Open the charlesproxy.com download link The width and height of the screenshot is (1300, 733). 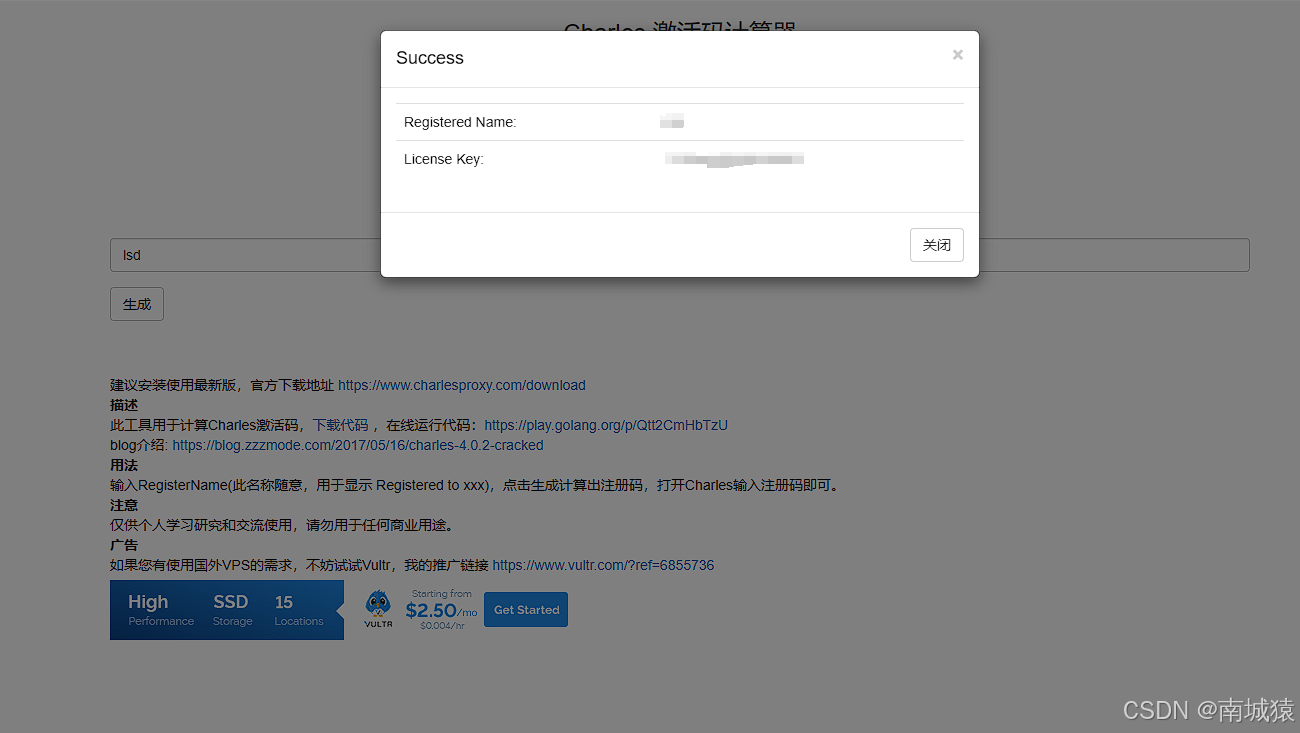coord(462,385)
